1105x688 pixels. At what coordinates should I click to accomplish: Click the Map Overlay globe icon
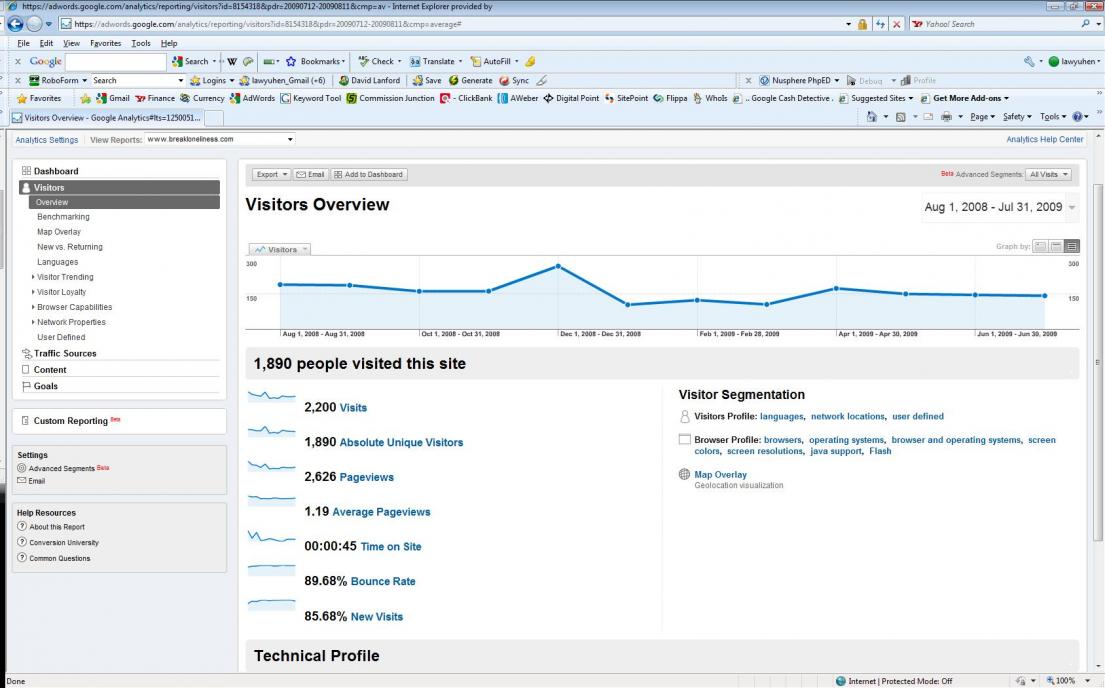click(684, 474)
